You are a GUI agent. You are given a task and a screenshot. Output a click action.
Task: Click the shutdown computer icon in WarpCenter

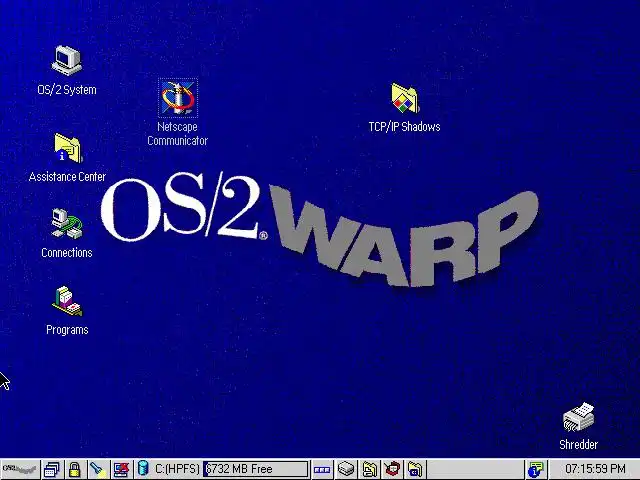tap(121, 469)
